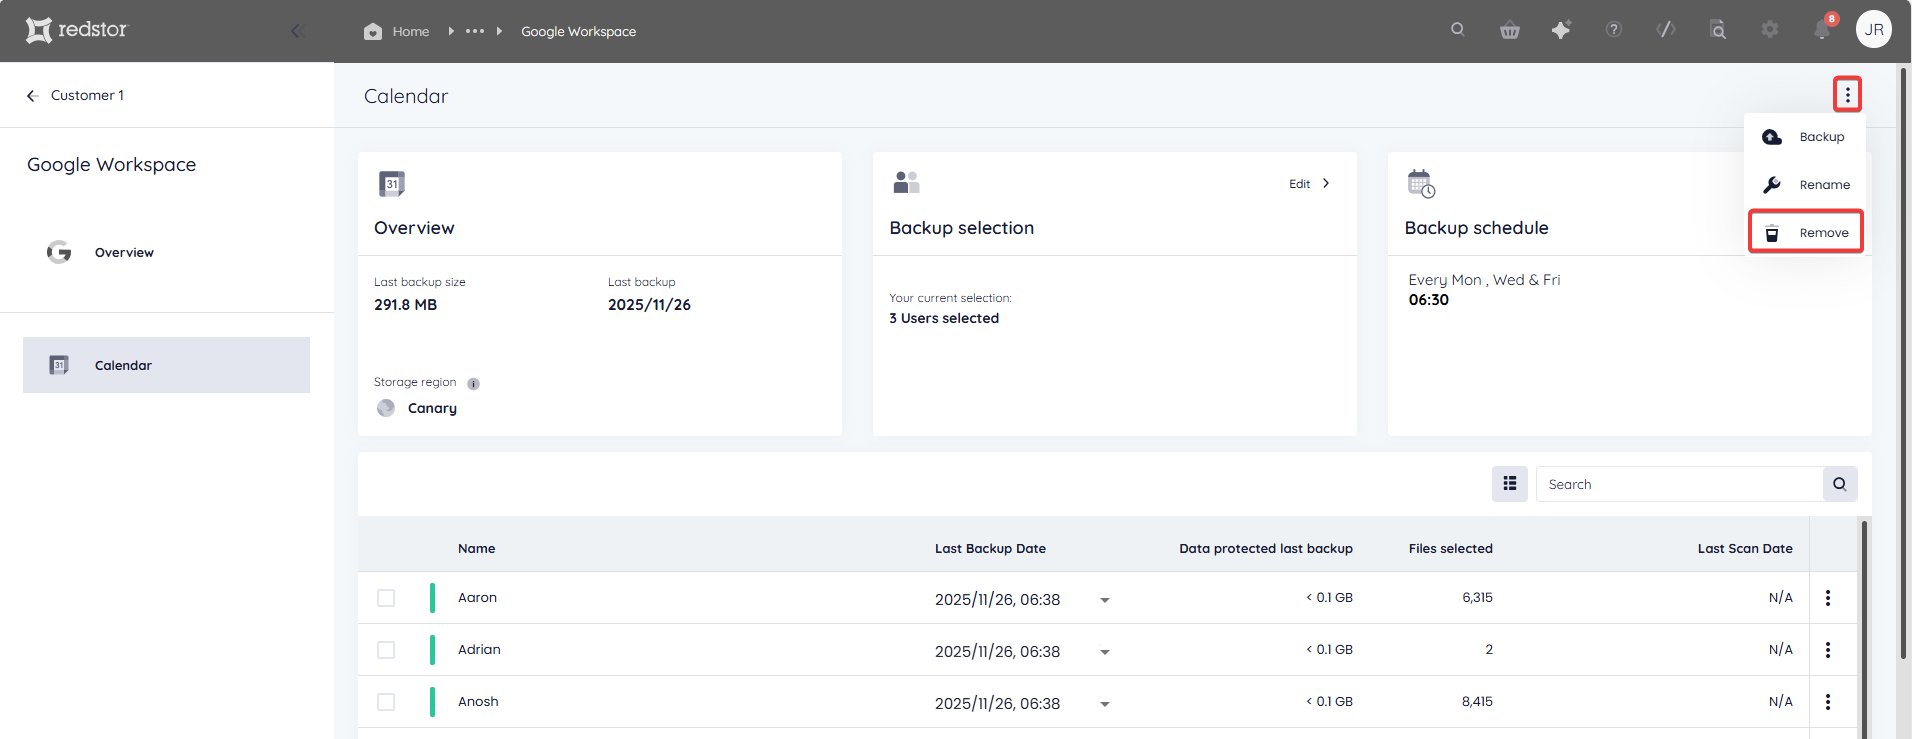The height and width of the screenshot is (739, 1912).
Task: Click the code brackets icon
Action: (1666, 30)
